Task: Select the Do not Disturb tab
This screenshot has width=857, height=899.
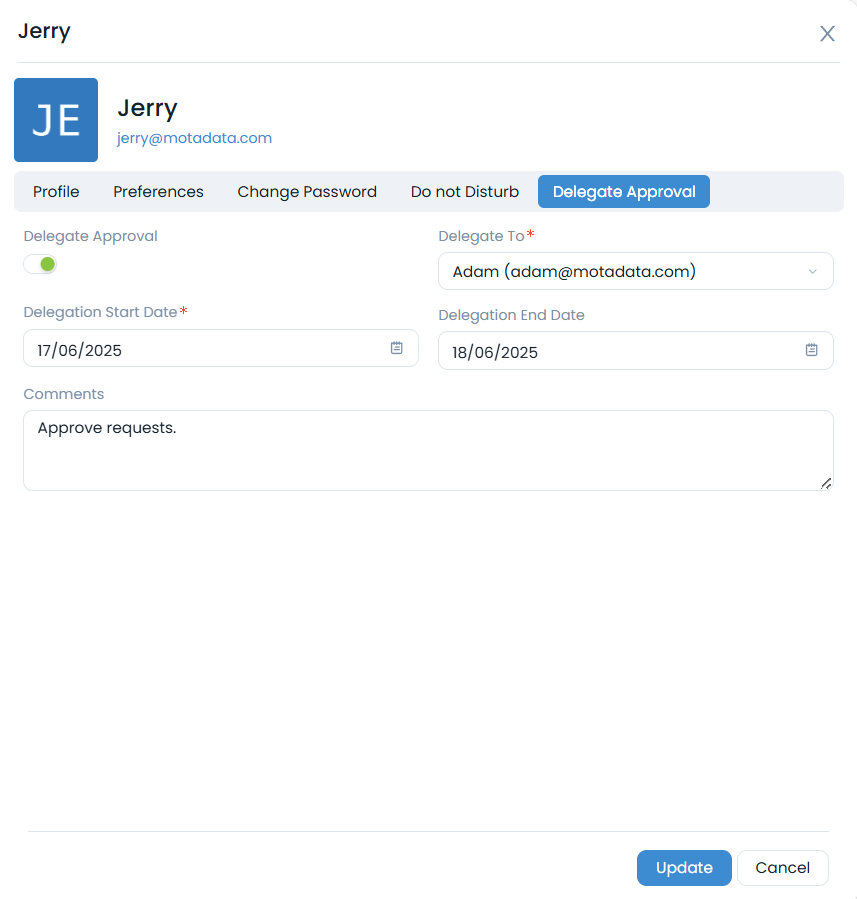Action: pos(465,192)
